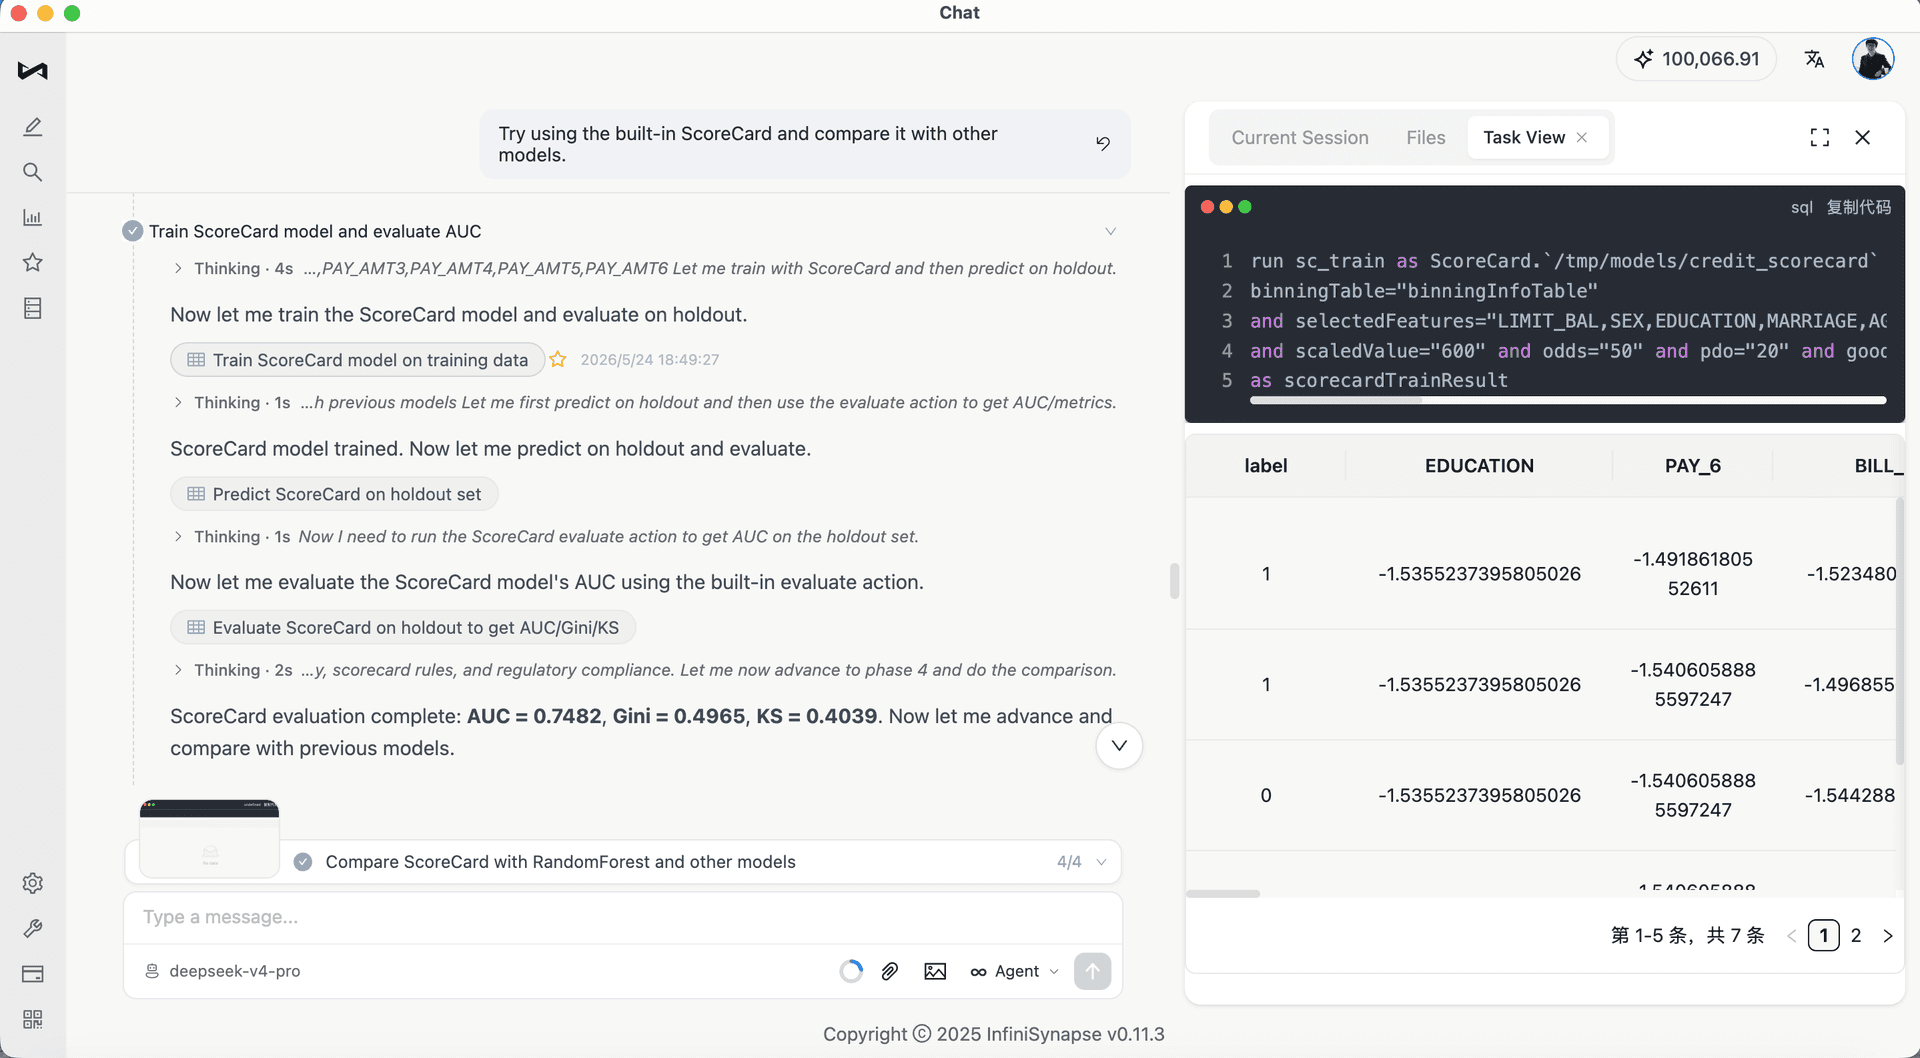Click the results table vertical scrollbar
The image size is (1920, 1058).
tap(1899, 632)
